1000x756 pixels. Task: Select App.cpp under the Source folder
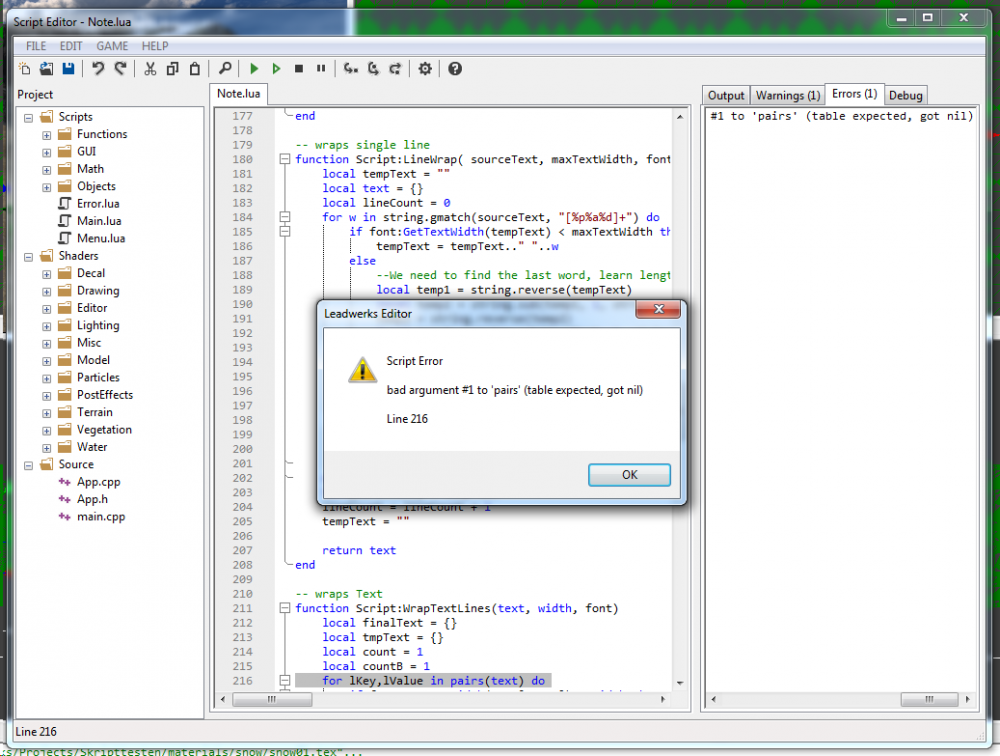coord(98,482)
